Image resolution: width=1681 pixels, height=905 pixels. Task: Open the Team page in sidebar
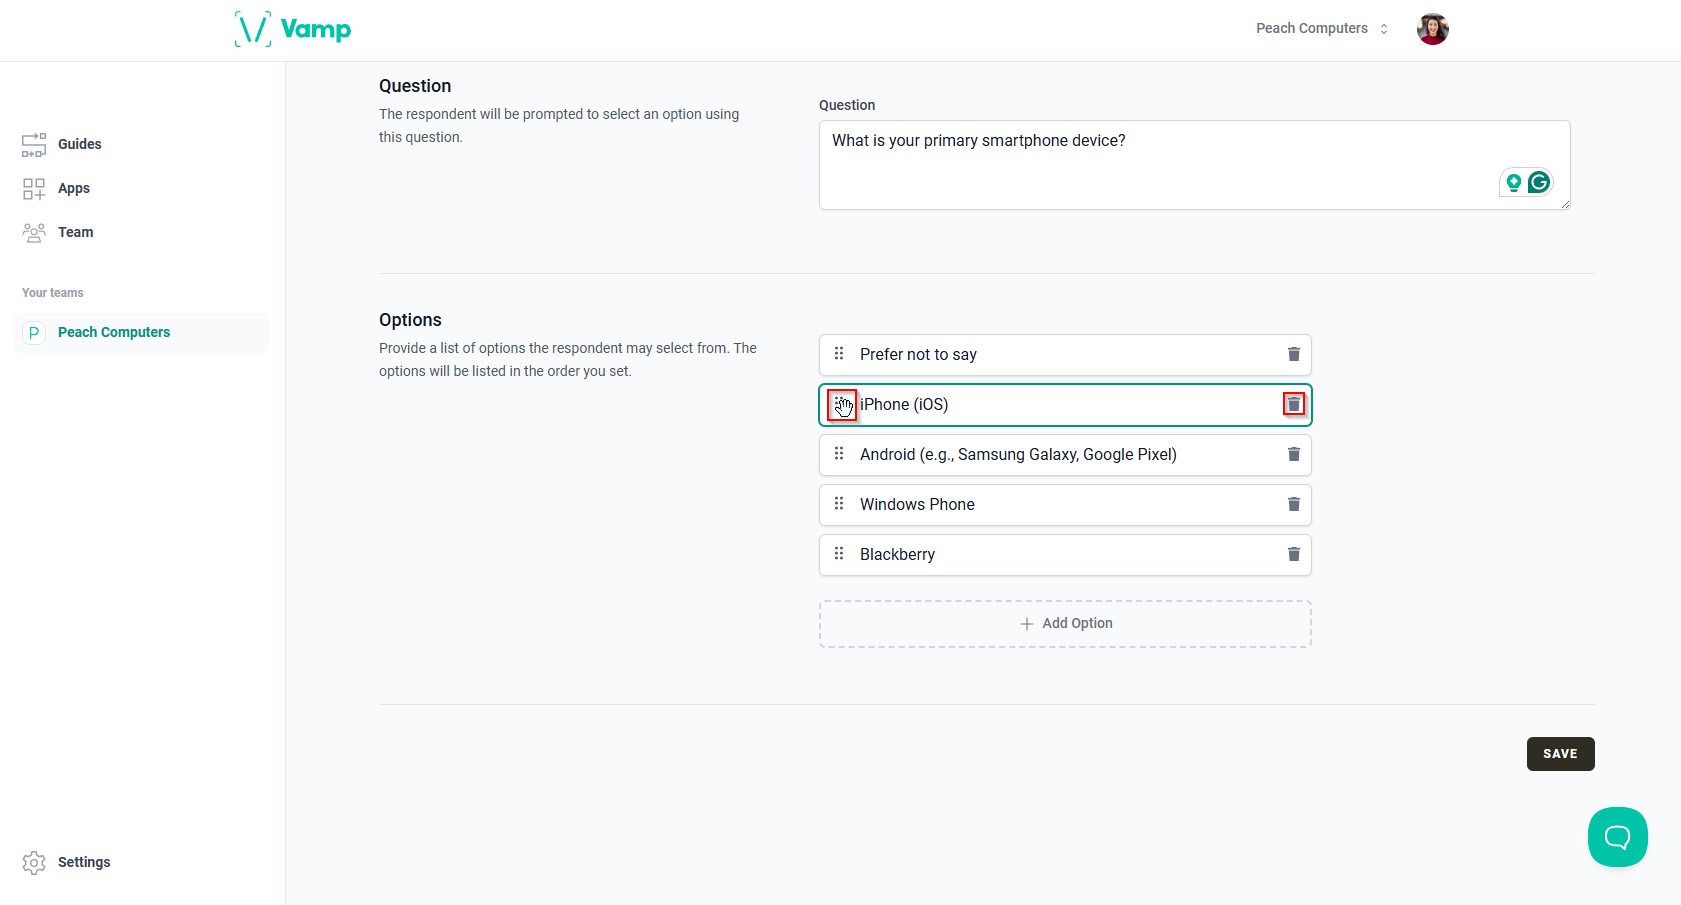[75, 232]
